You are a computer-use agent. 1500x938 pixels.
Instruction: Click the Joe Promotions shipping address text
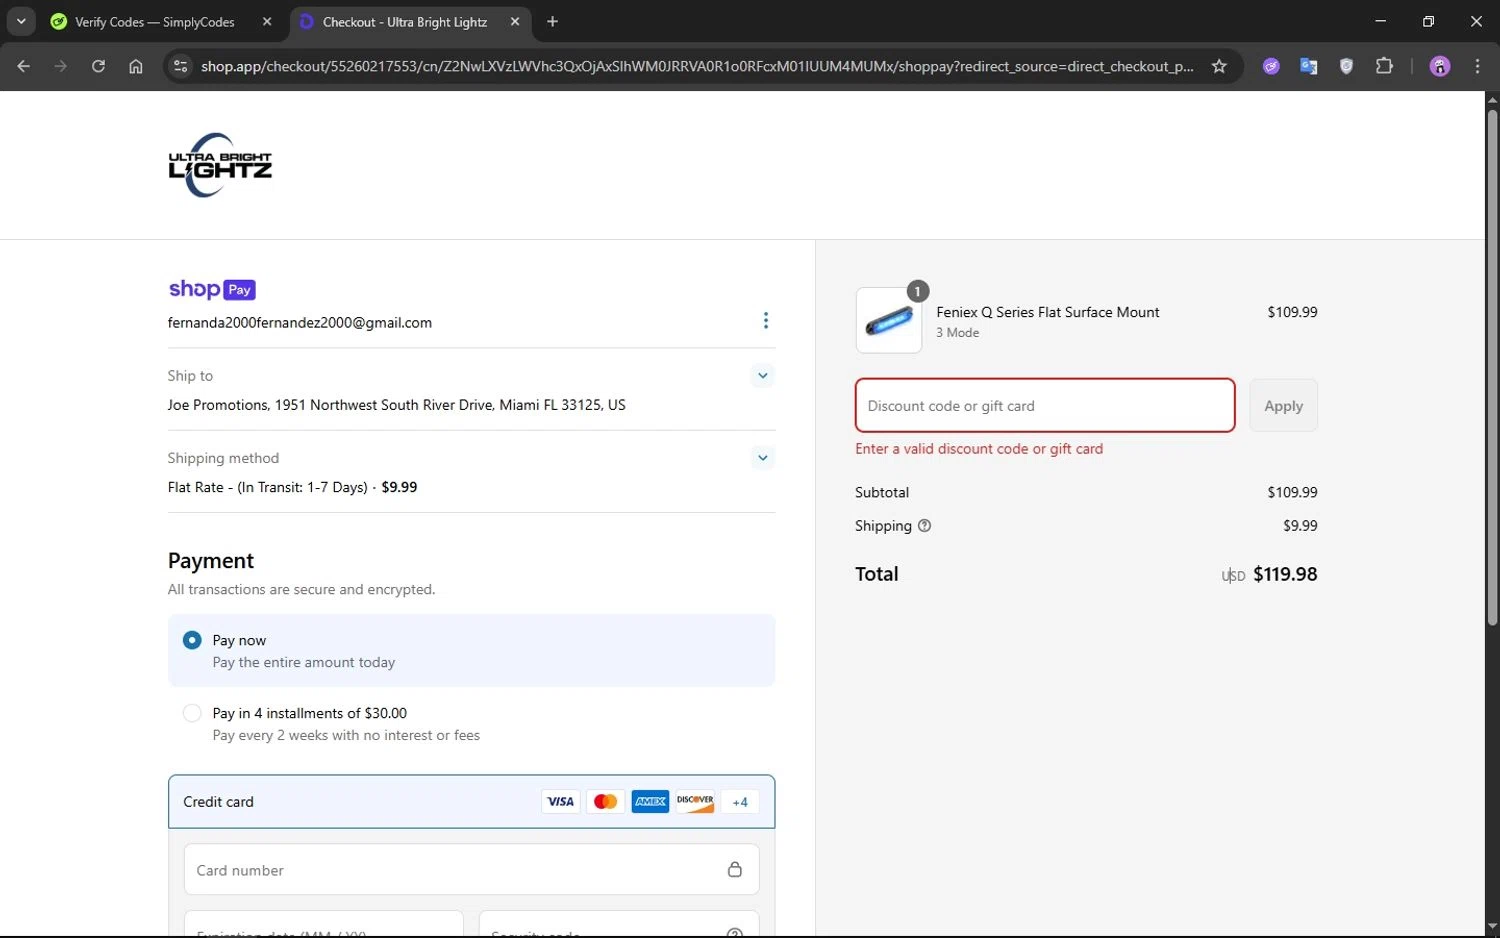pyautogui.click(x=397, y=405)
